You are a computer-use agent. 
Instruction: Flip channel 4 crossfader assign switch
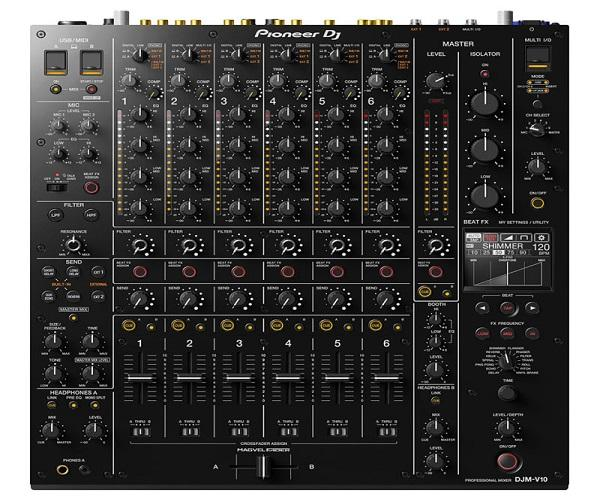(x=288, y=432)
